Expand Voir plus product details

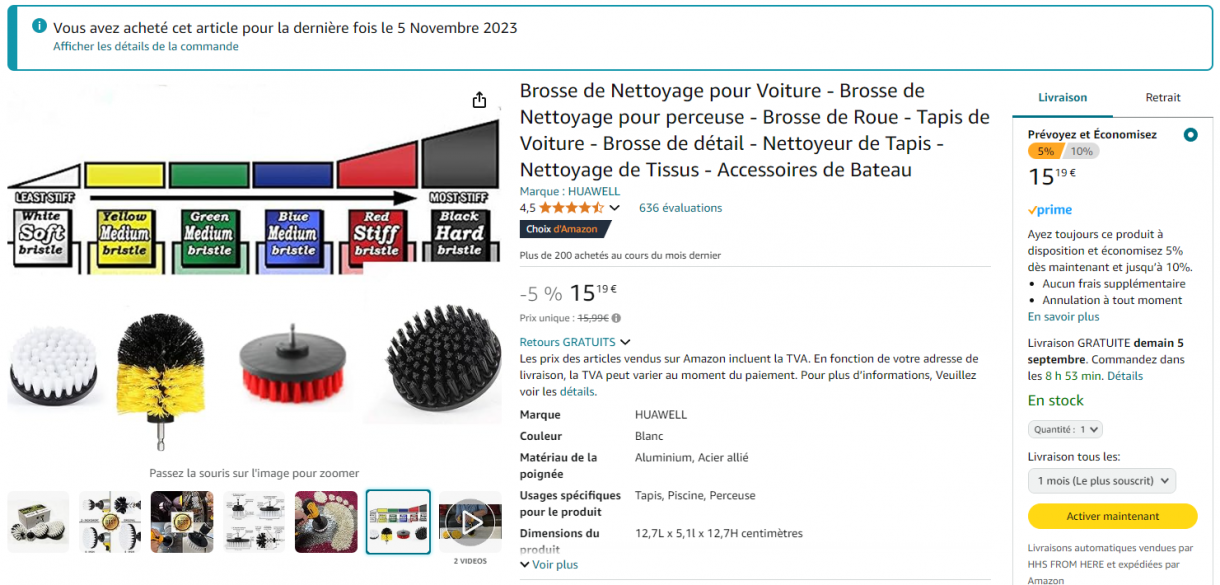[548, 565]
